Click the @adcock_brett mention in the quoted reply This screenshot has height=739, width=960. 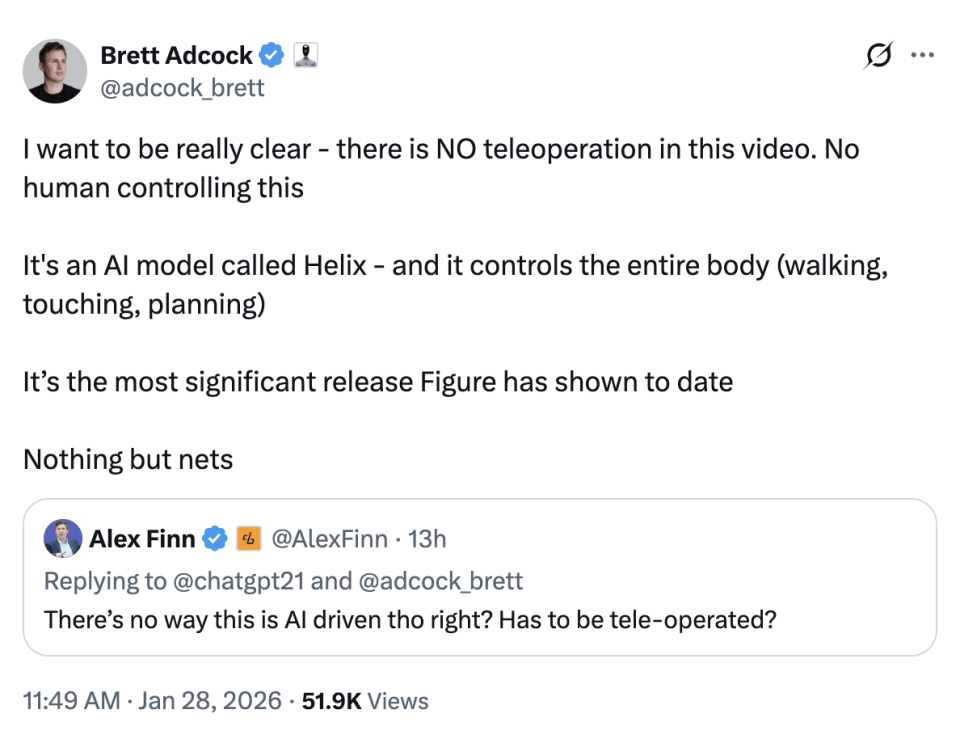point(442,581)
